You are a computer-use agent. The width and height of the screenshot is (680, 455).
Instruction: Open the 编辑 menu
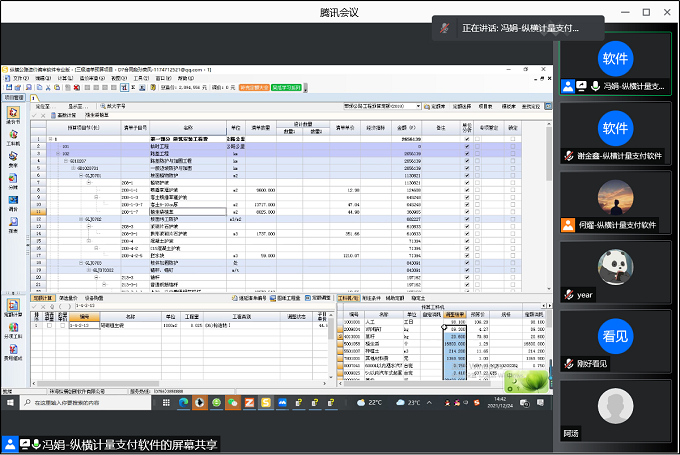(x=43, y=79)
